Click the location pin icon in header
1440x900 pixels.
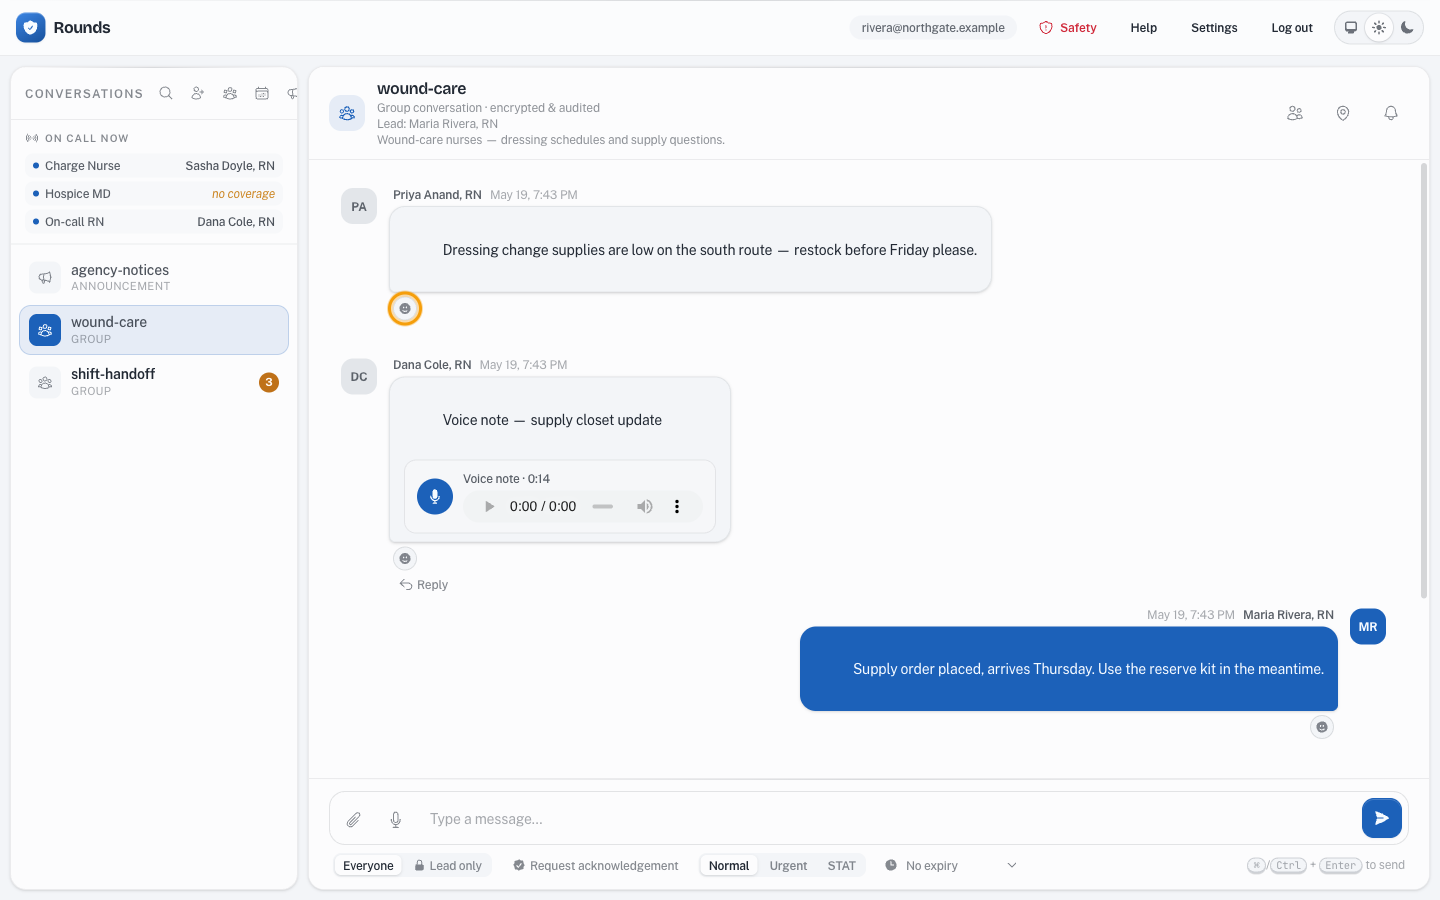click(1343, 113)
